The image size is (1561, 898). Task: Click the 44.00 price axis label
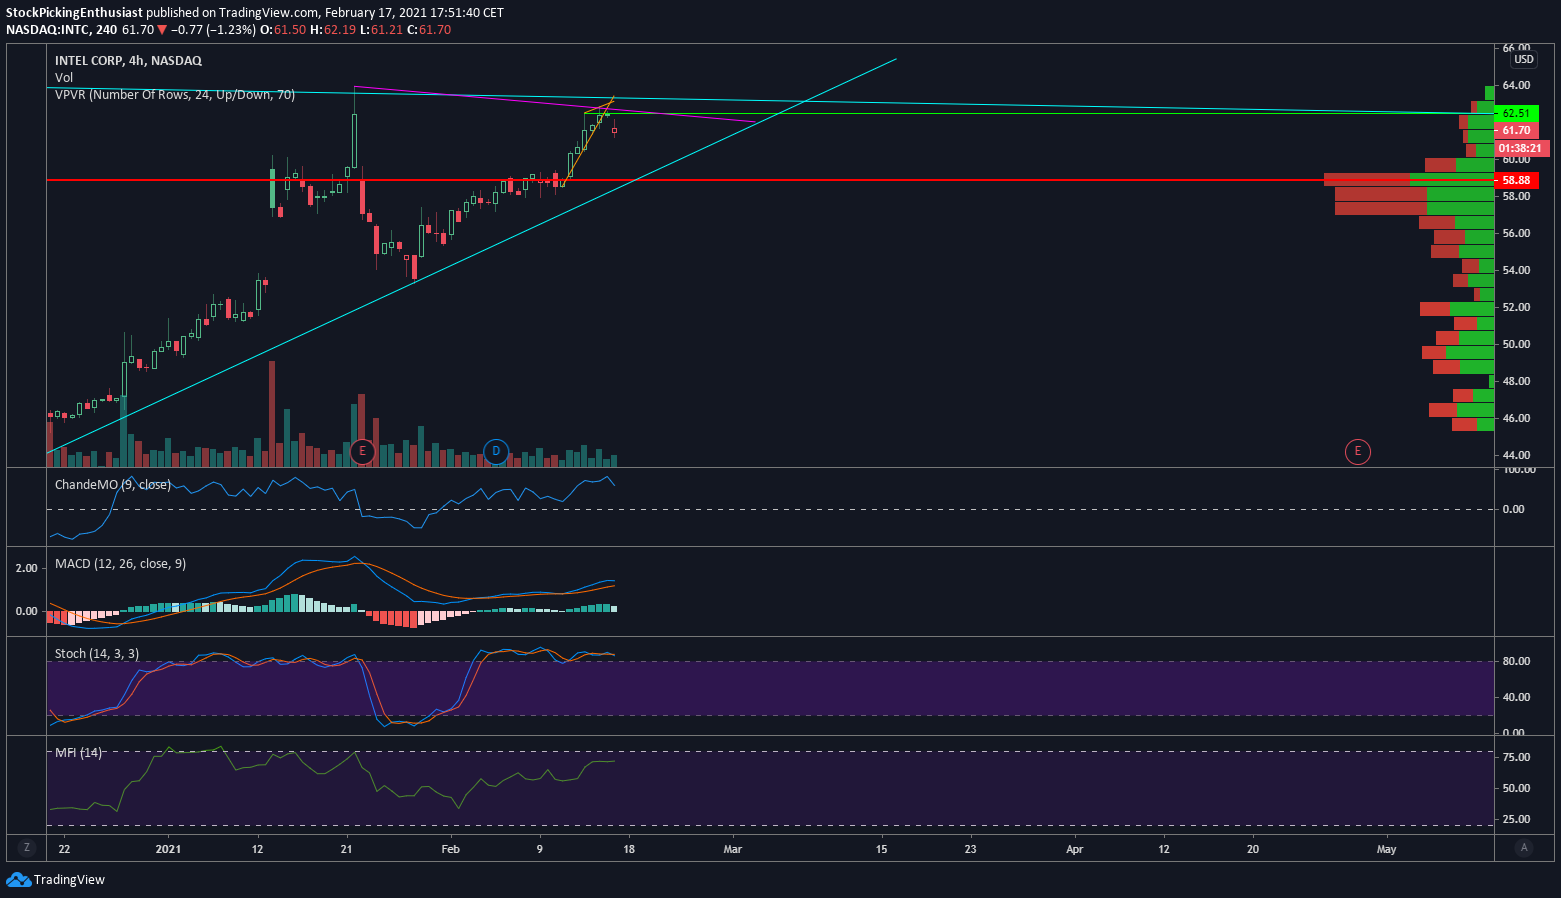(1516, 456)
